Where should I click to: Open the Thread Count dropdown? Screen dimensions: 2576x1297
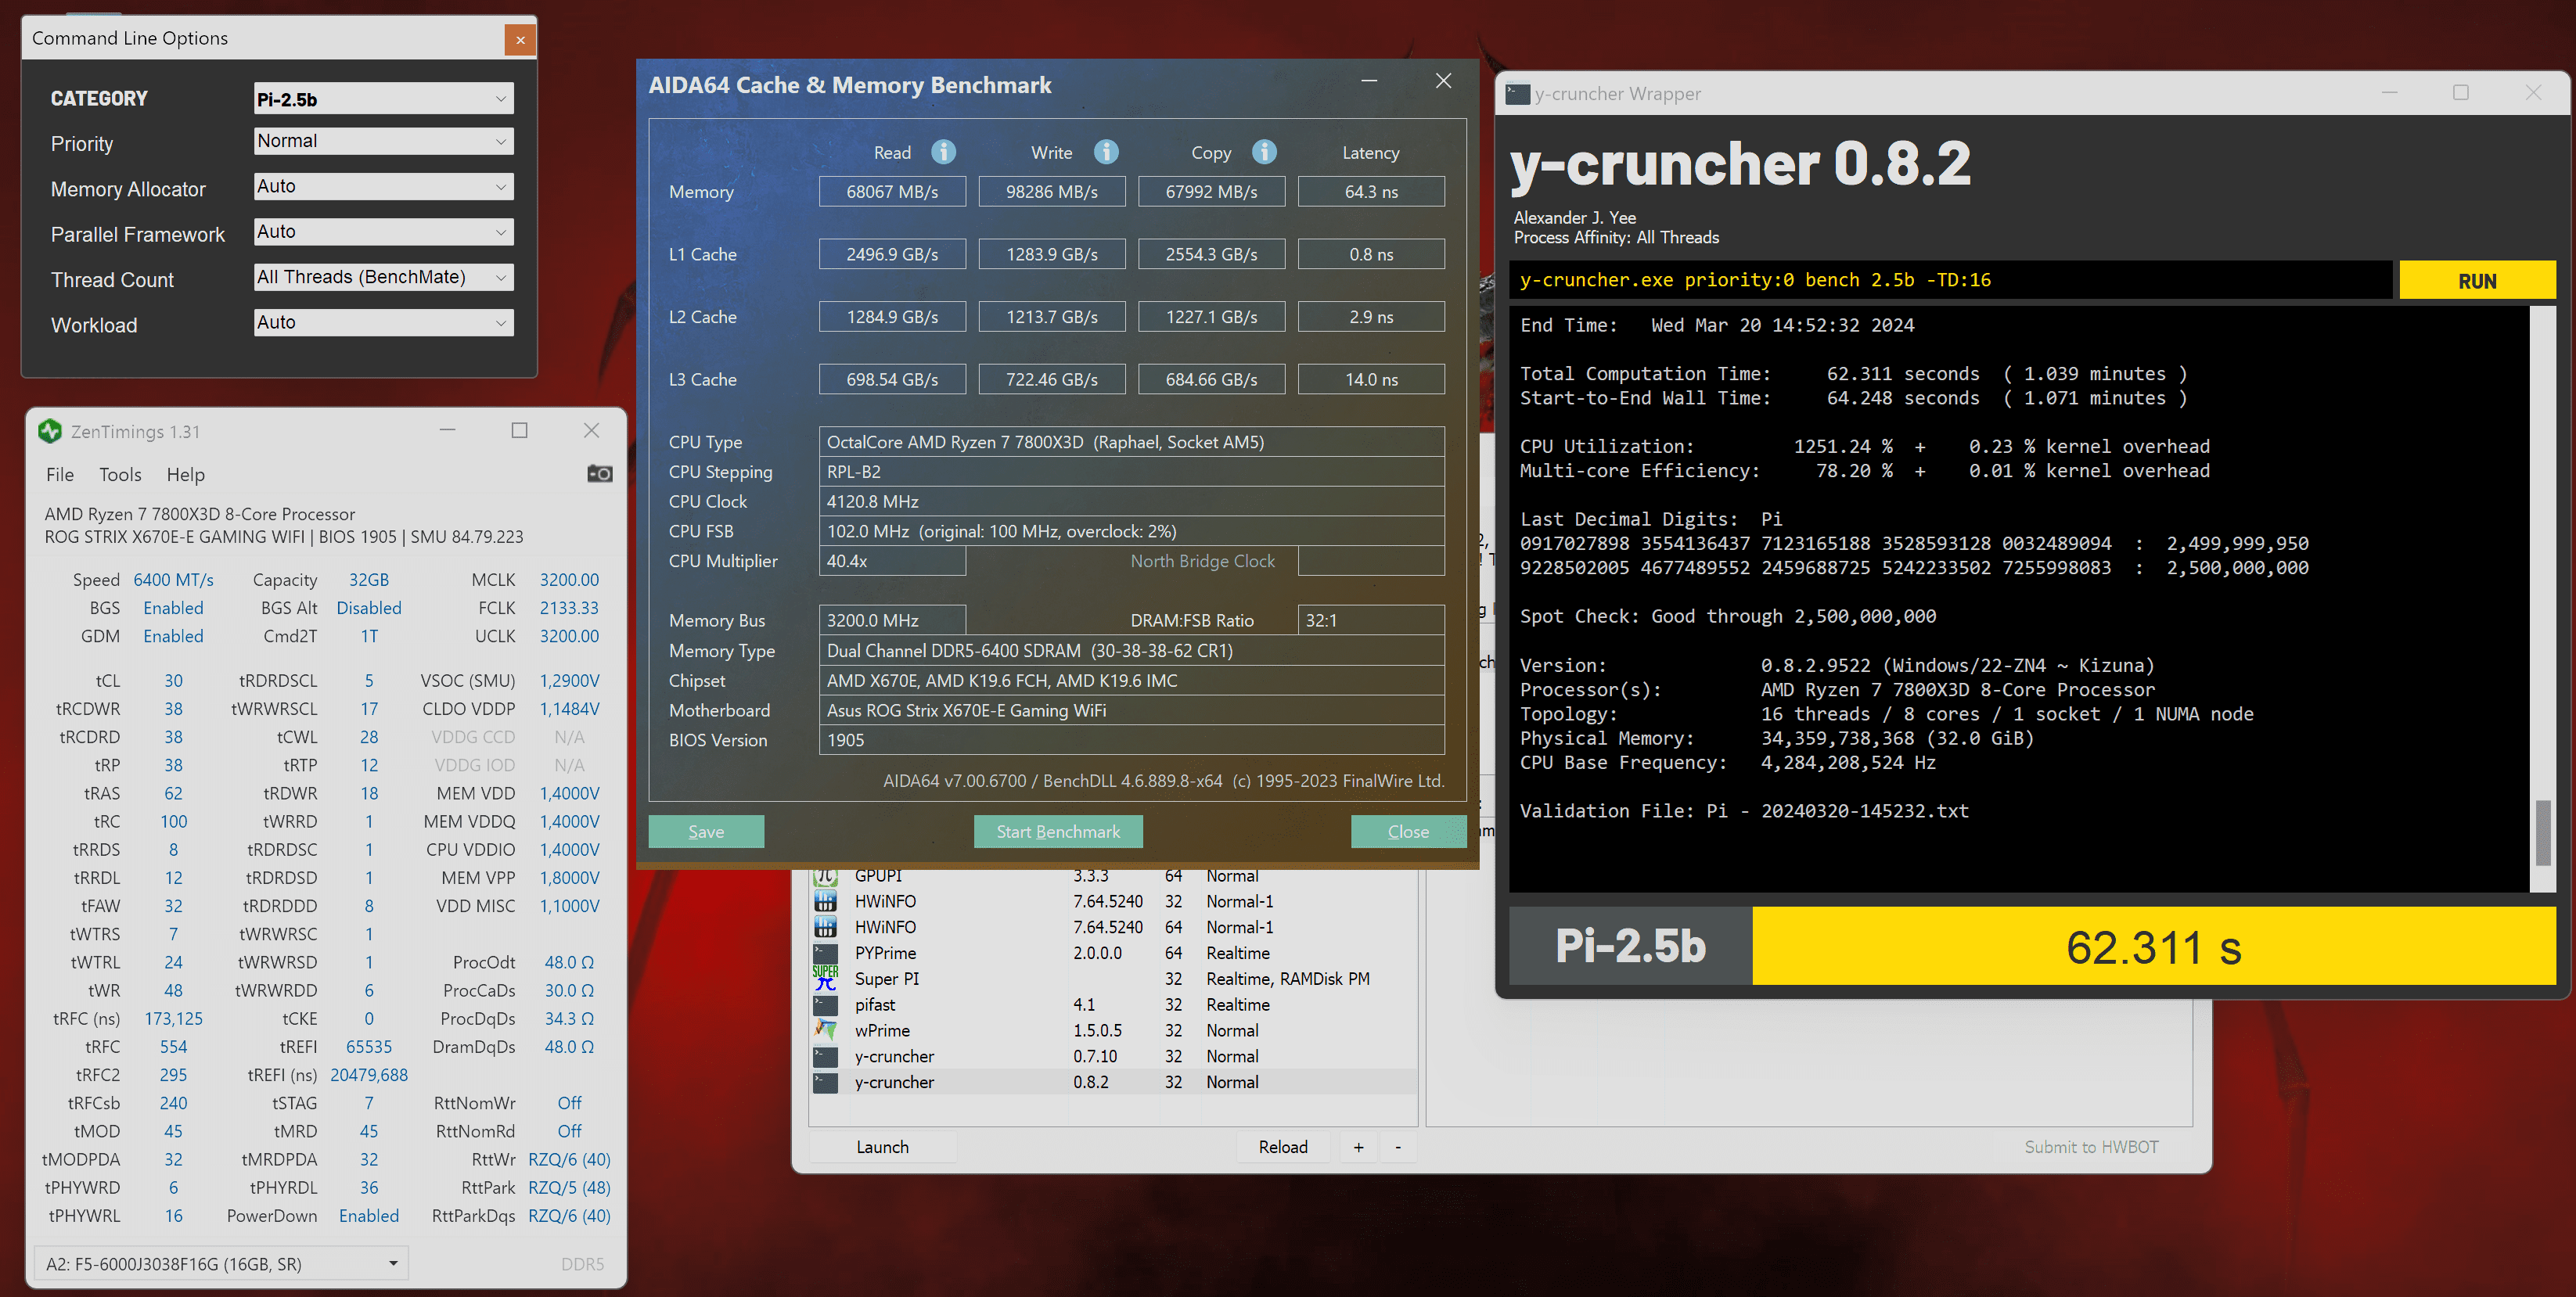coord(383,277)
